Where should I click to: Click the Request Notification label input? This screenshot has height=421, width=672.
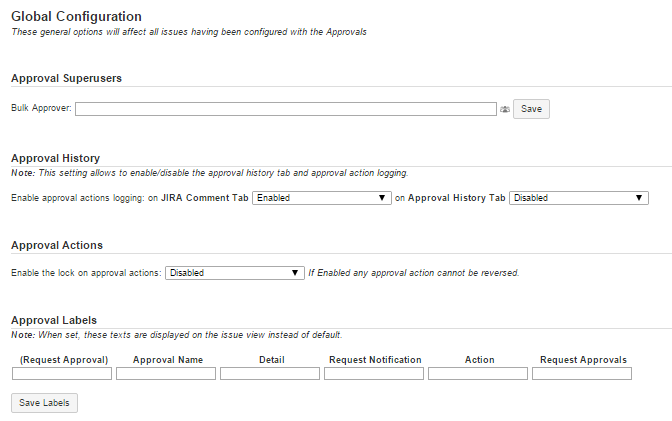click(374, 373)
